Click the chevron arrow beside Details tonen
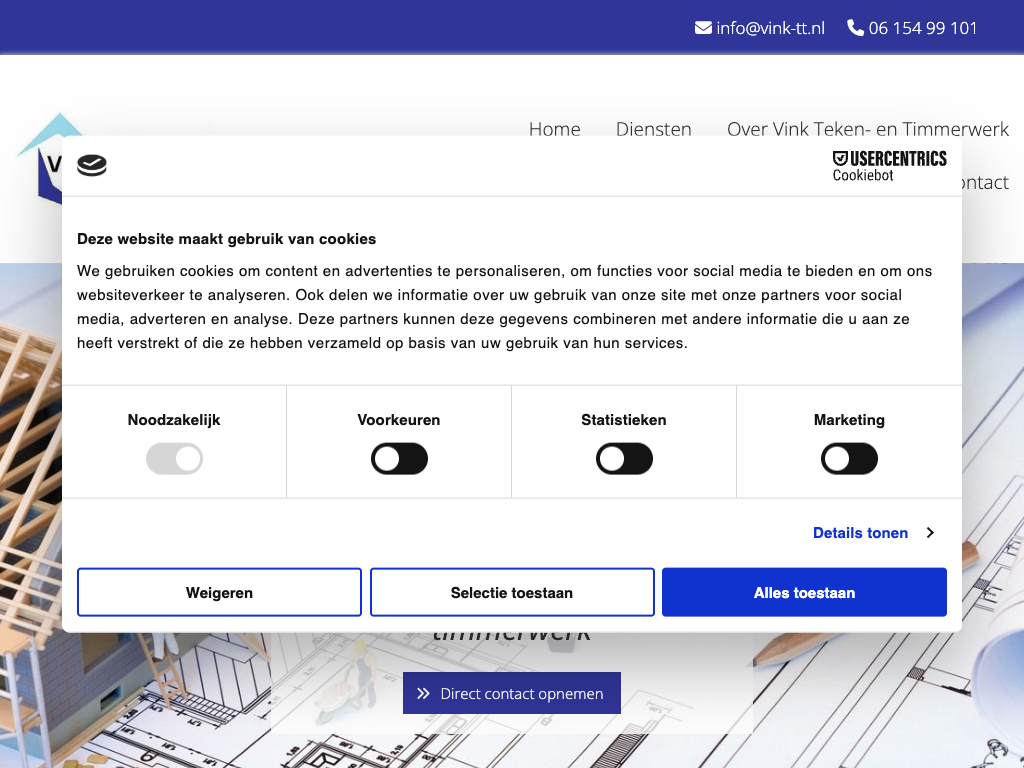The width and height of the screenshot is (1024, 768). click(930, 533)
